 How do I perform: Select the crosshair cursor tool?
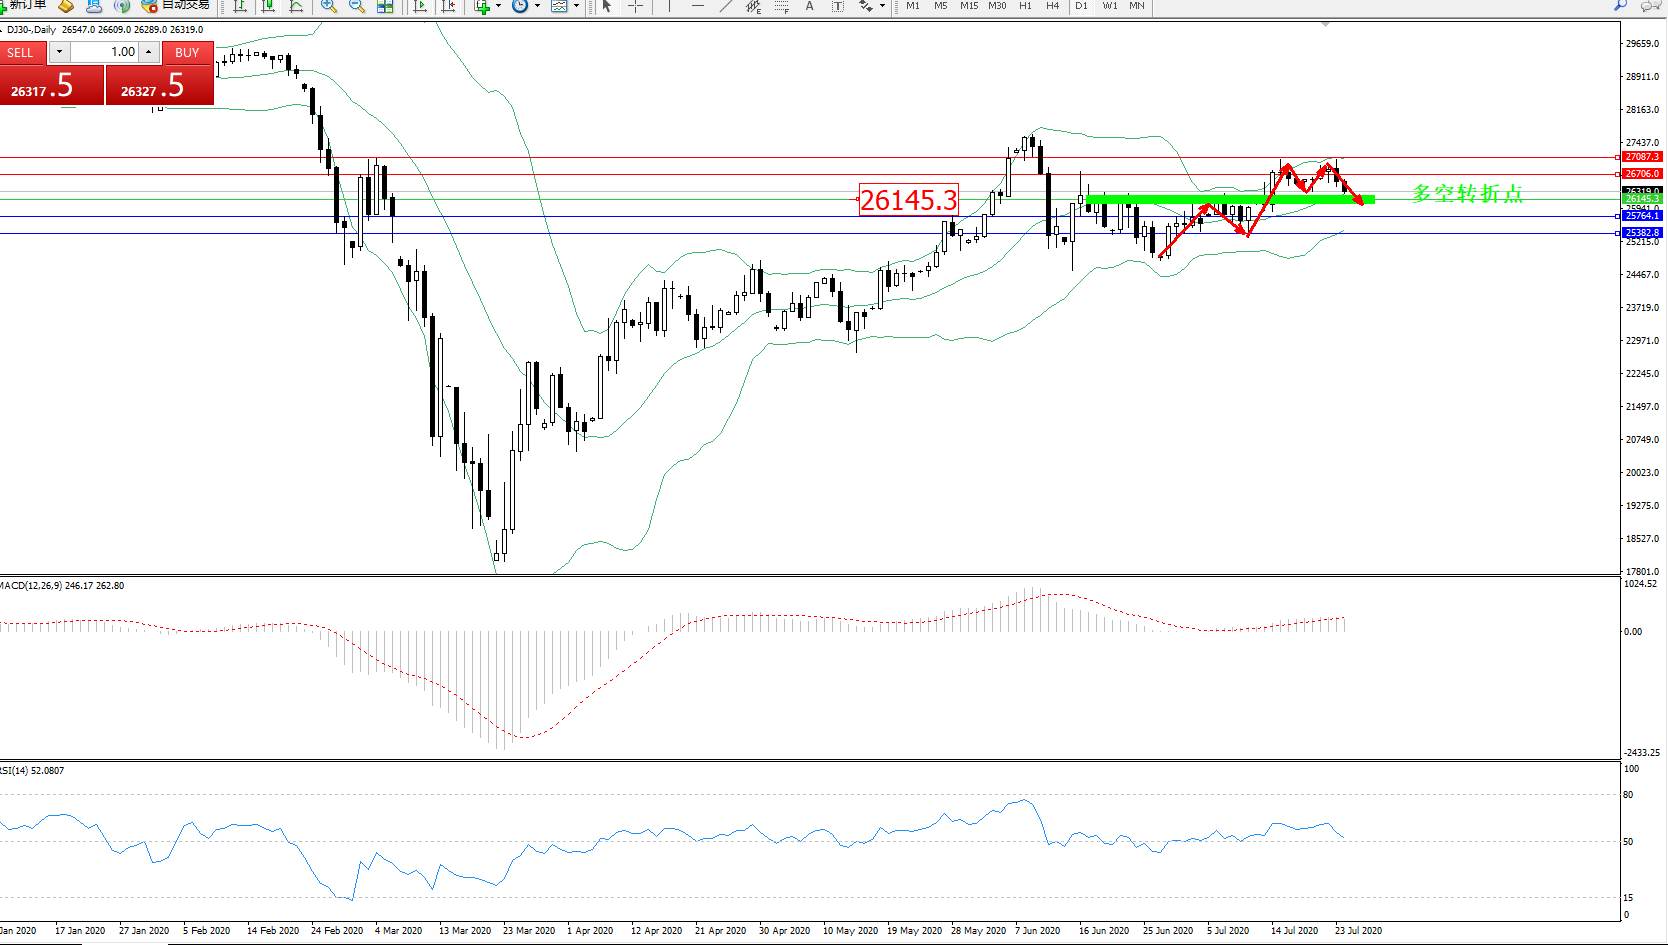coord(635,6)
